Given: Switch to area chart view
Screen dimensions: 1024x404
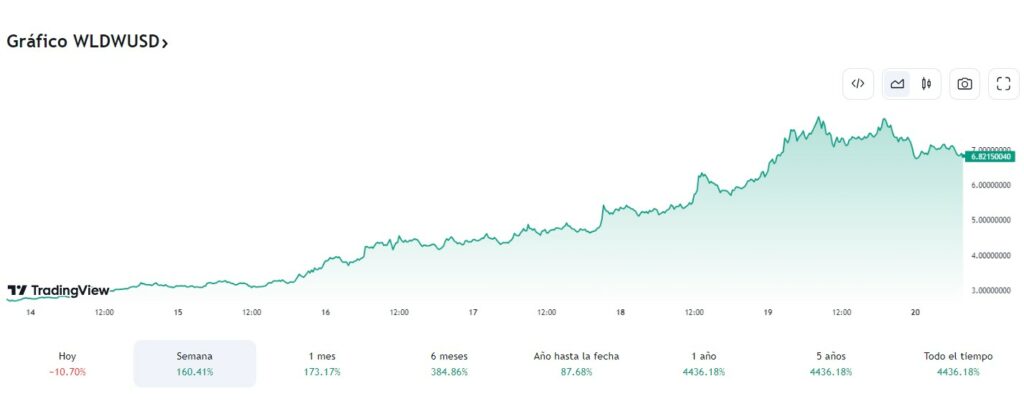Looking at the screenshot, I should (898, 84).
